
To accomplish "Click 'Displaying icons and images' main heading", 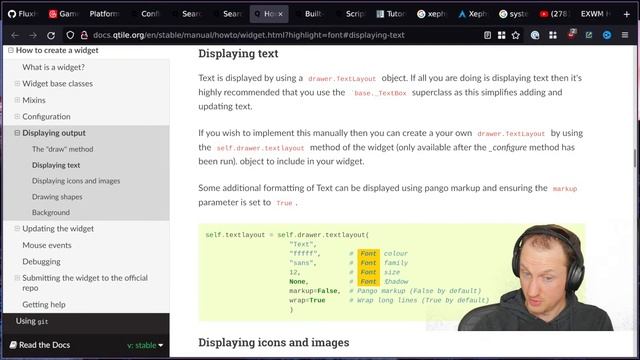I will (x=273, y=342).
